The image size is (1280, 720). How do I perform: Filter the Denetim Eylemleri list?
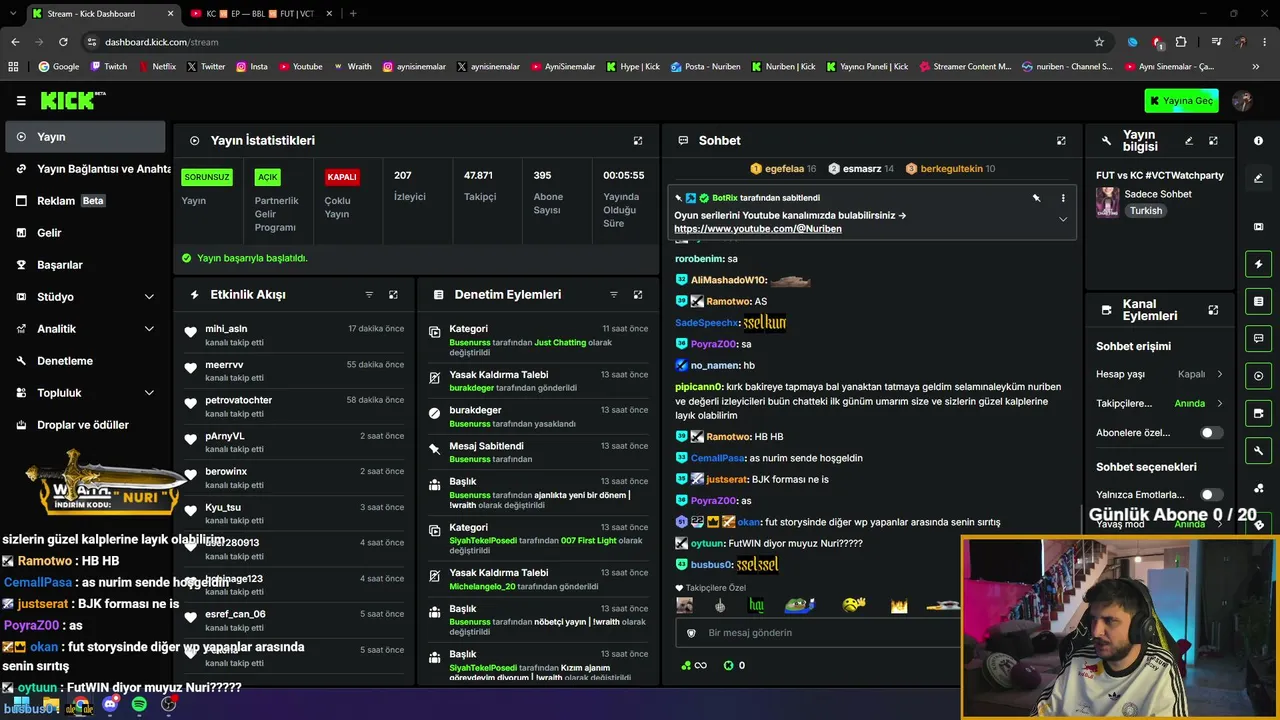coord(614,295)
